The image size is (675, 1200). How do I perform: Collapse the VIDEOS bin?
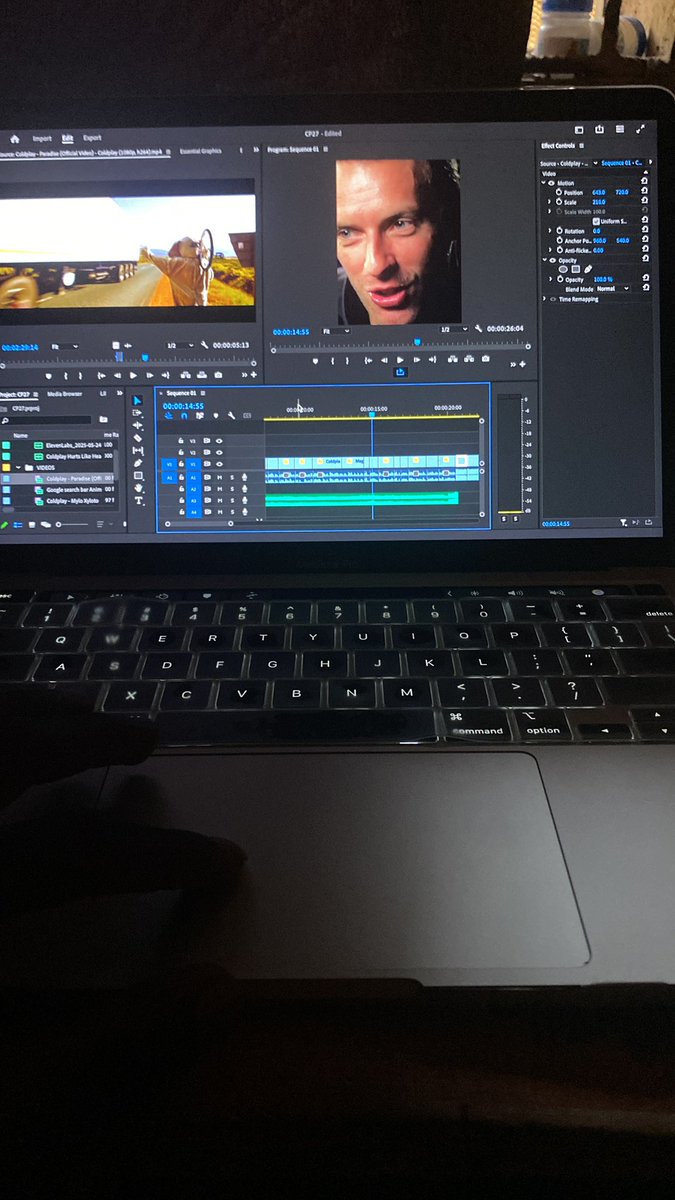pos(18,467)
